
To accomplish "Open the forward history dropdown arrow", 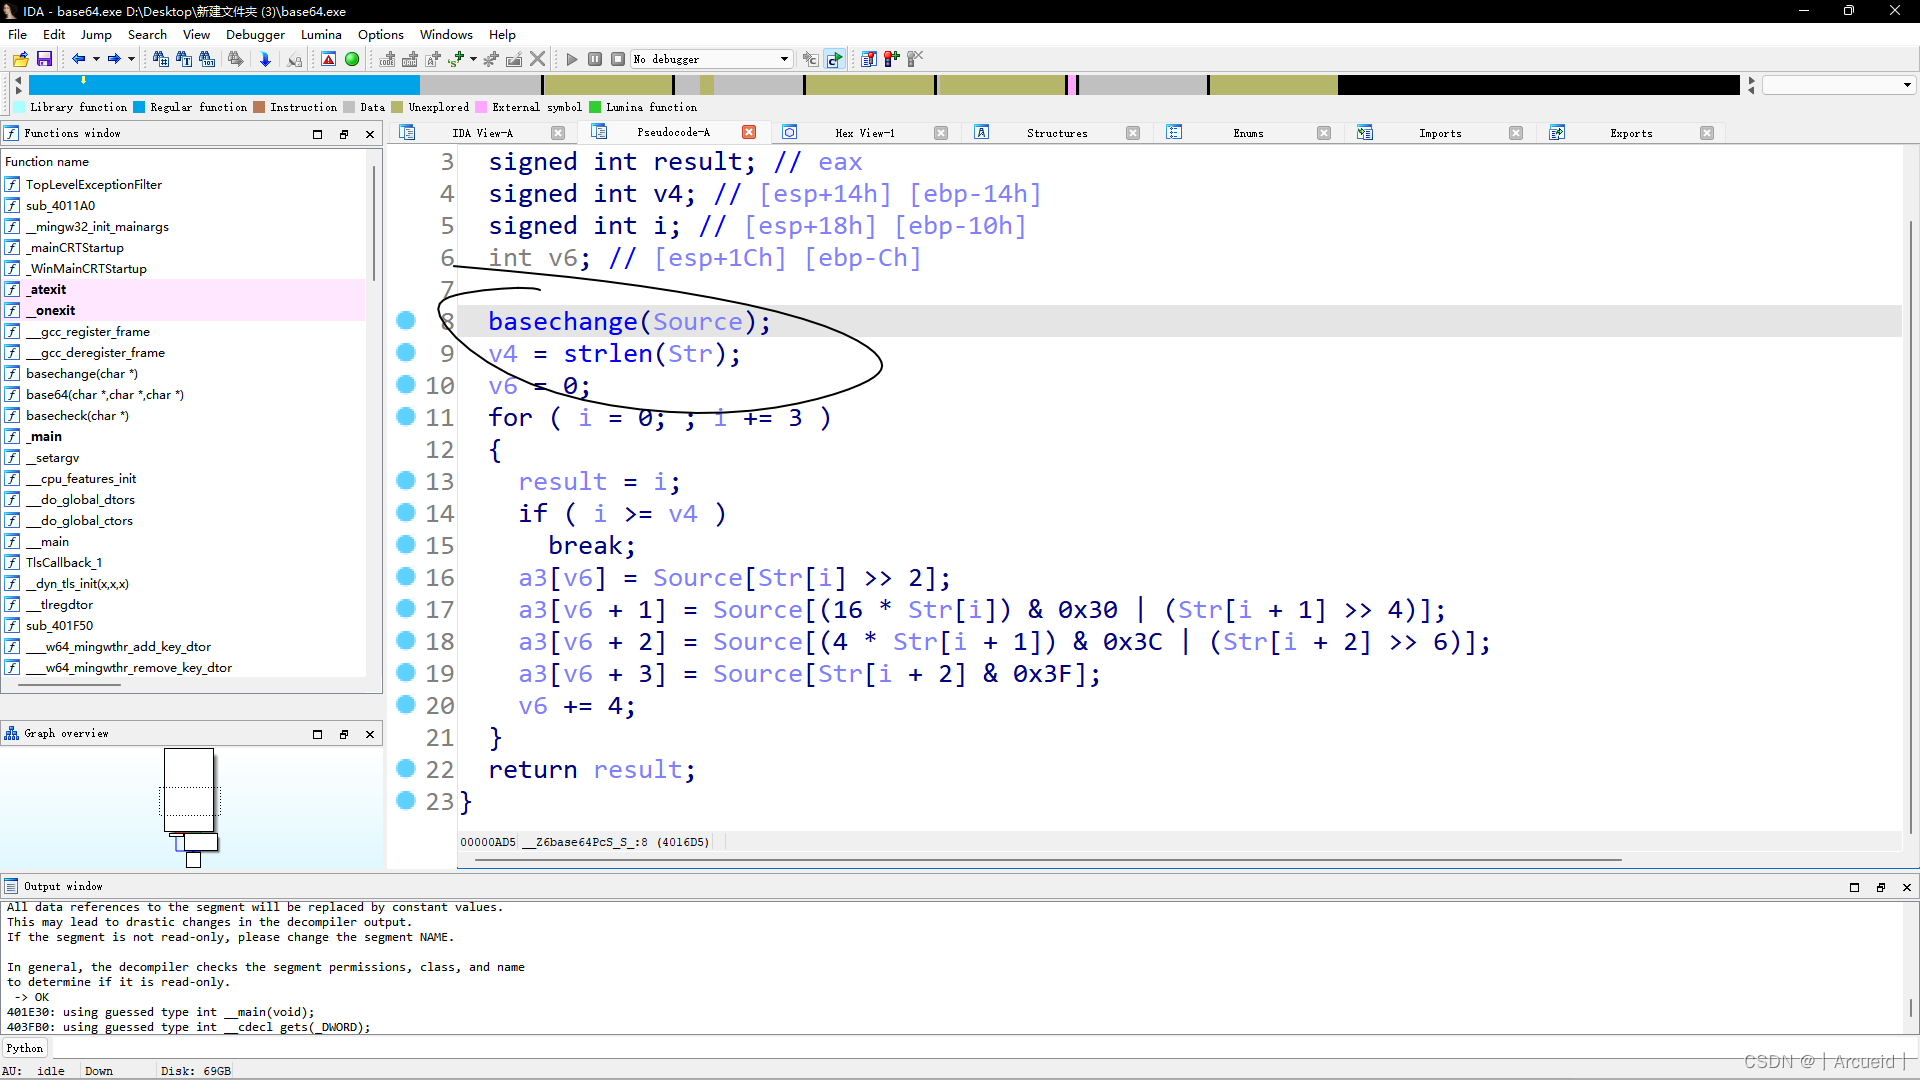I will point(131,59).
